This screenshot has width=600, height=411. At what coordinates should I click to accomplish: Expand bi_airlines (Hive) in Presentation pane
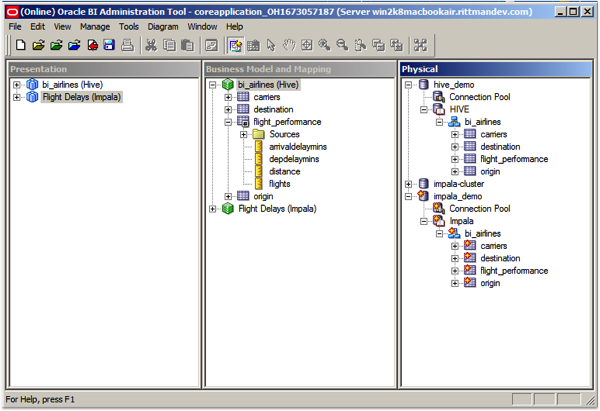(16, 85)
